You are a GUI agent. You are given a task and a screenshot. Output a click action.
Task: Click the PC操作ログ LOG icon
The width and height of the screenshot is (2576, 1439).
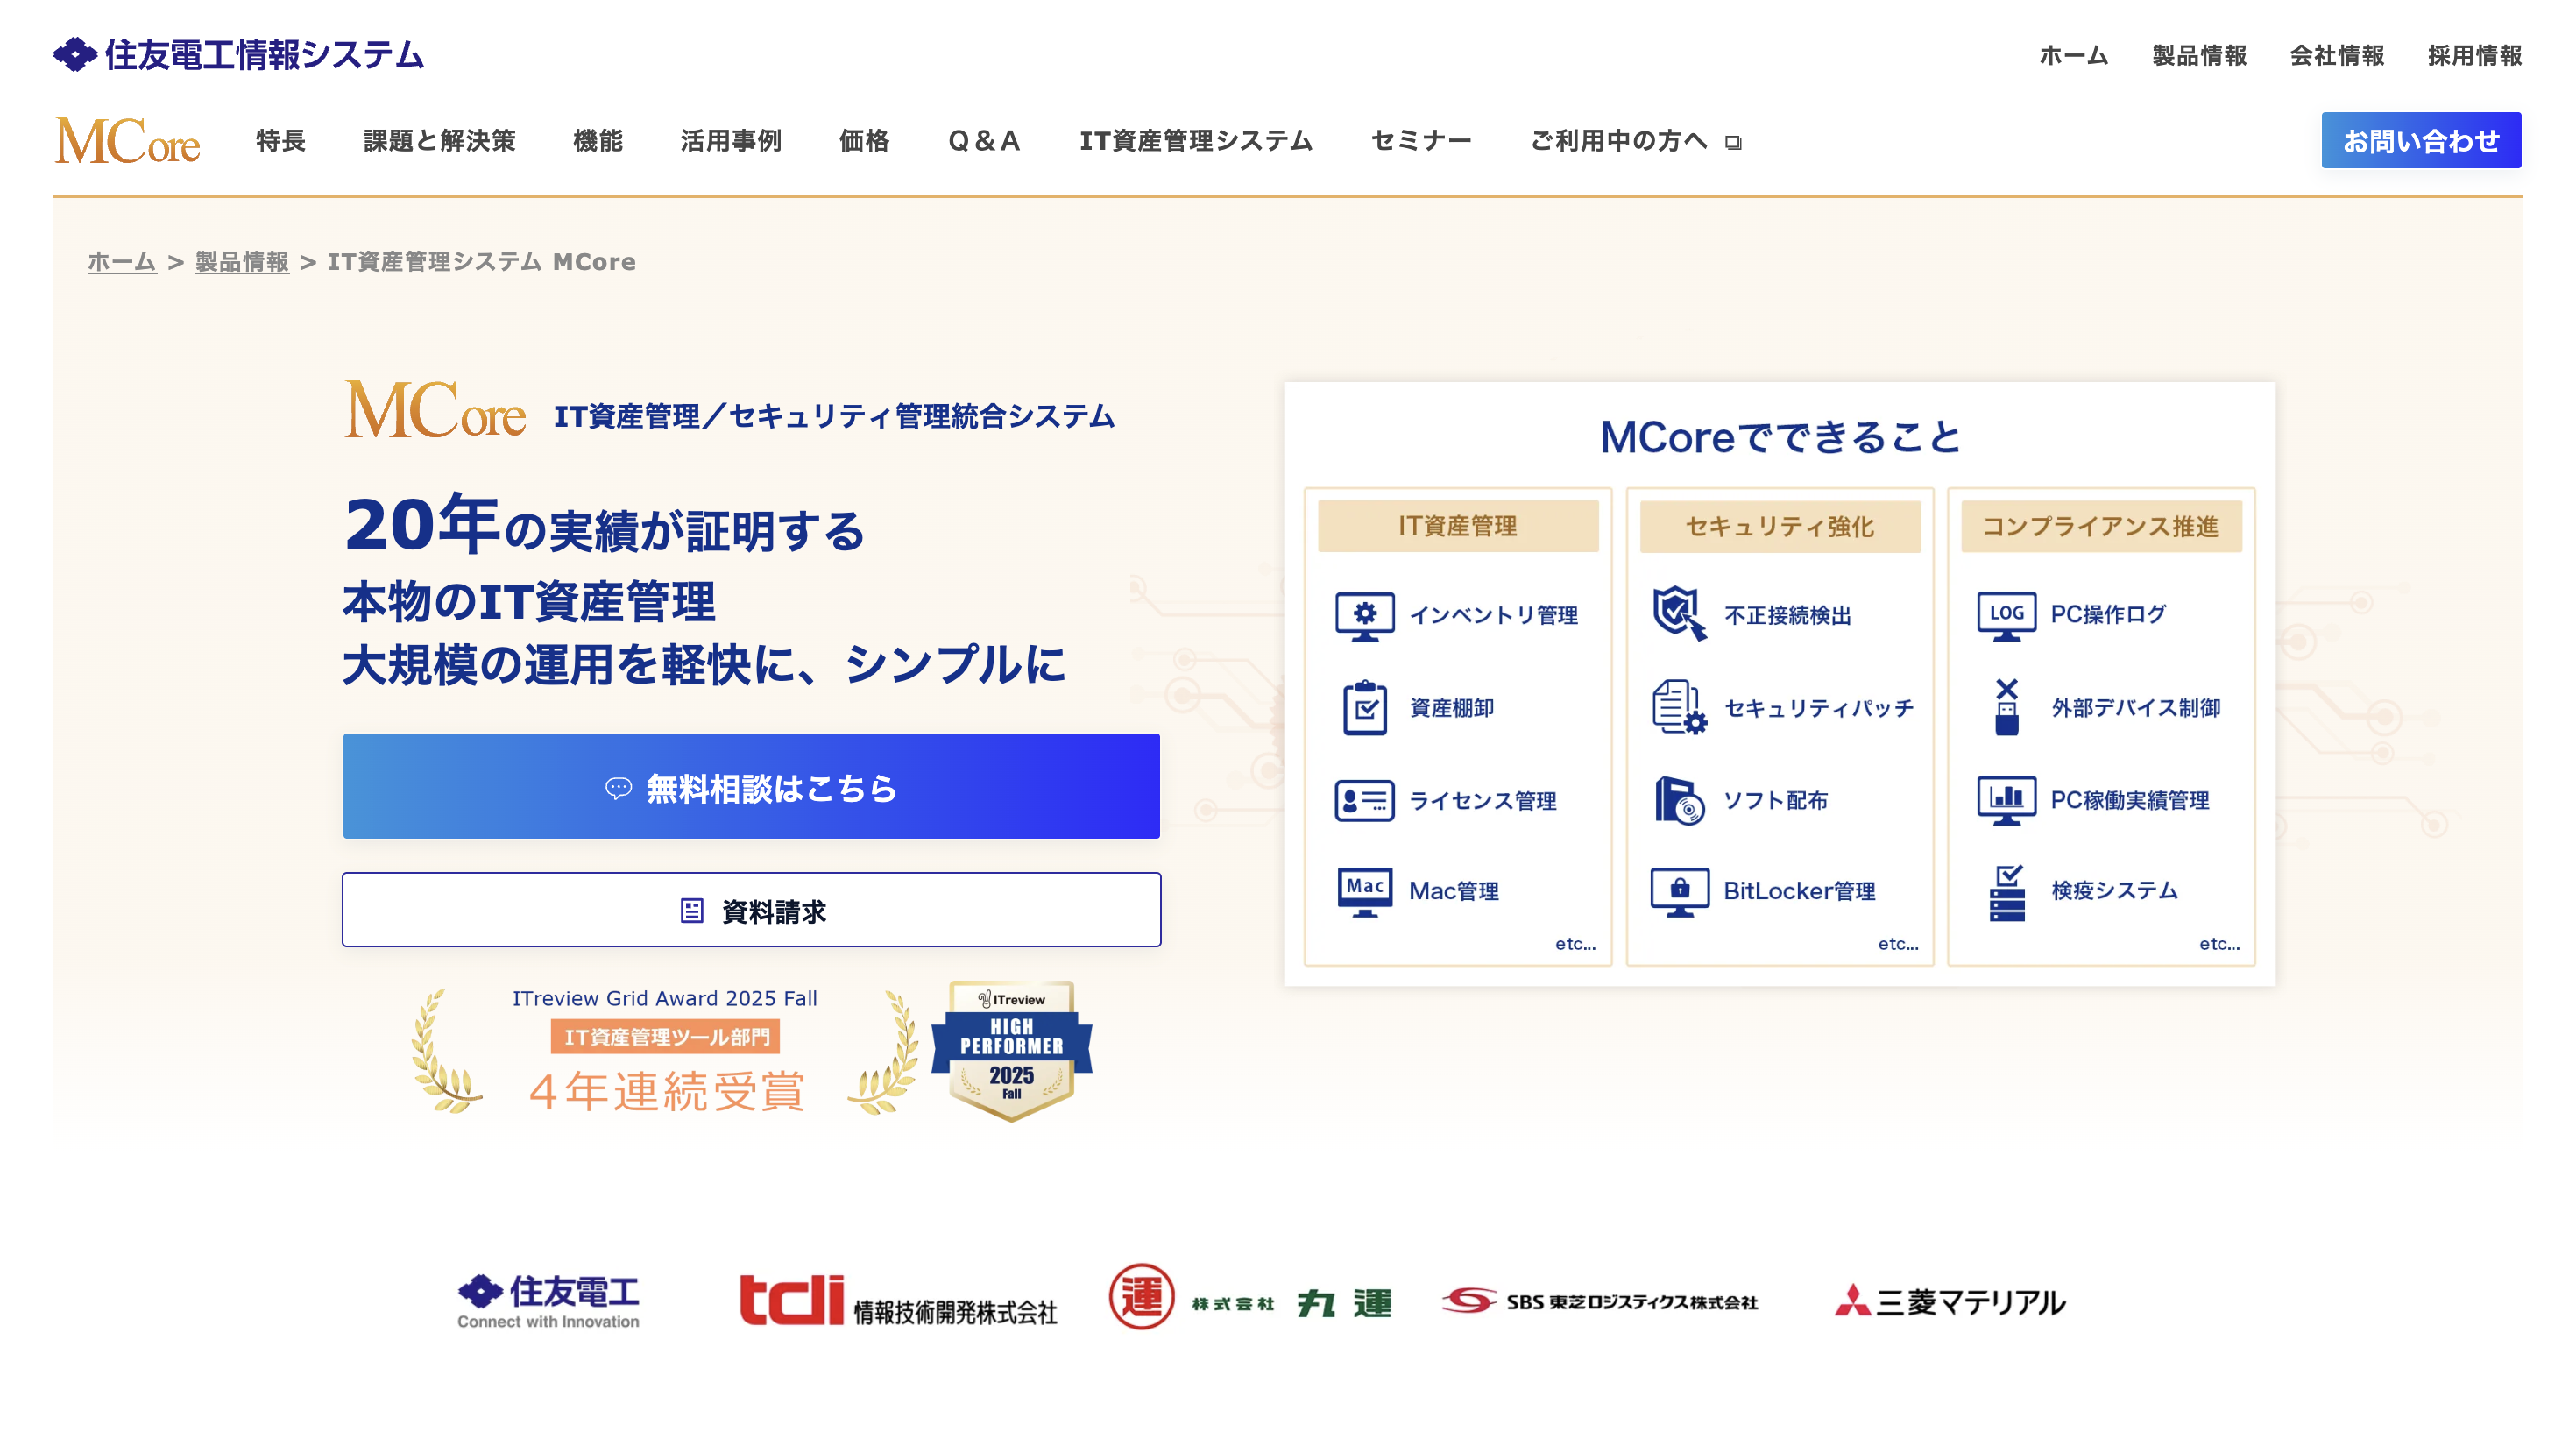coord(2008,616)
